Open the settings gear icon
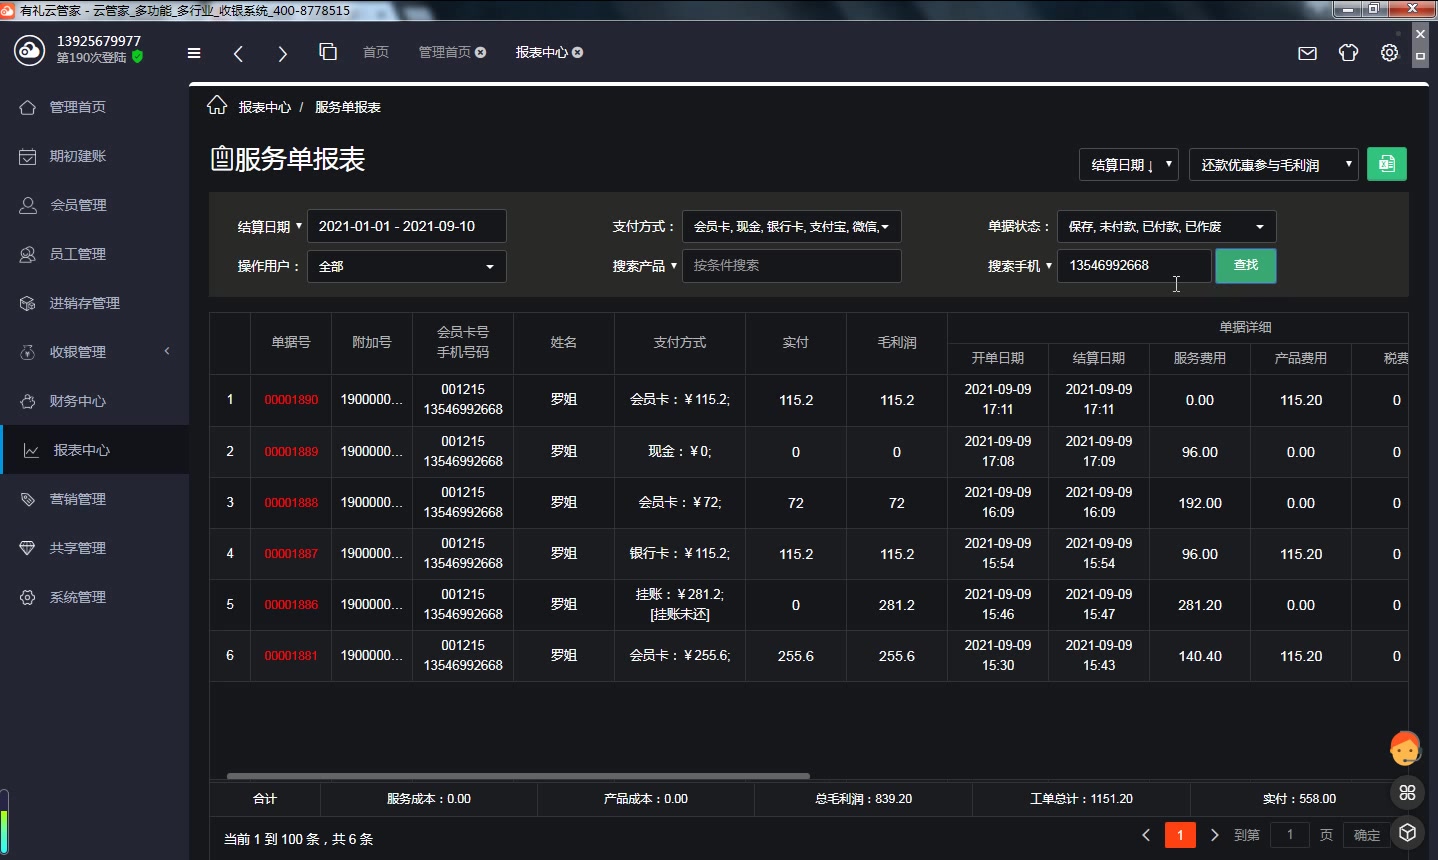This screenshot has width=1438, height=860. pos(1389,53)
